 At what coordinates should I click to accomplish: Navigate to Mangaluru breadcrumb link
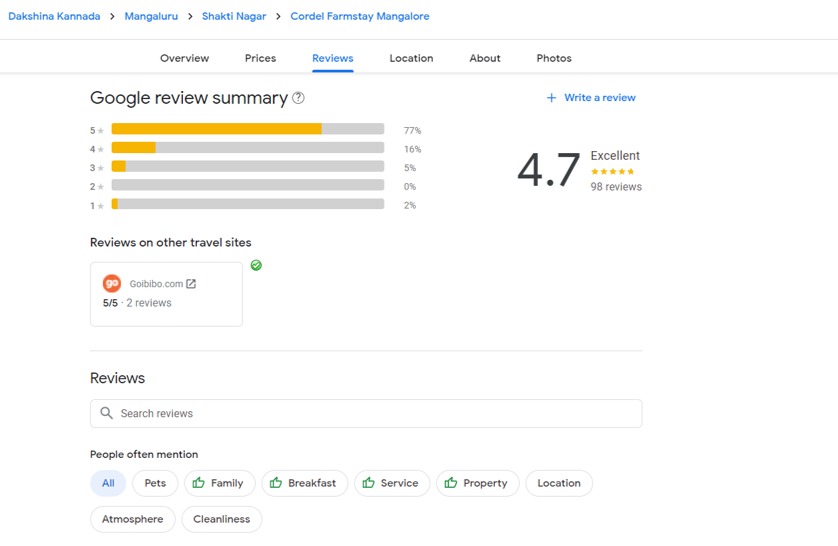pyautogui.click(x=151, y=17)
